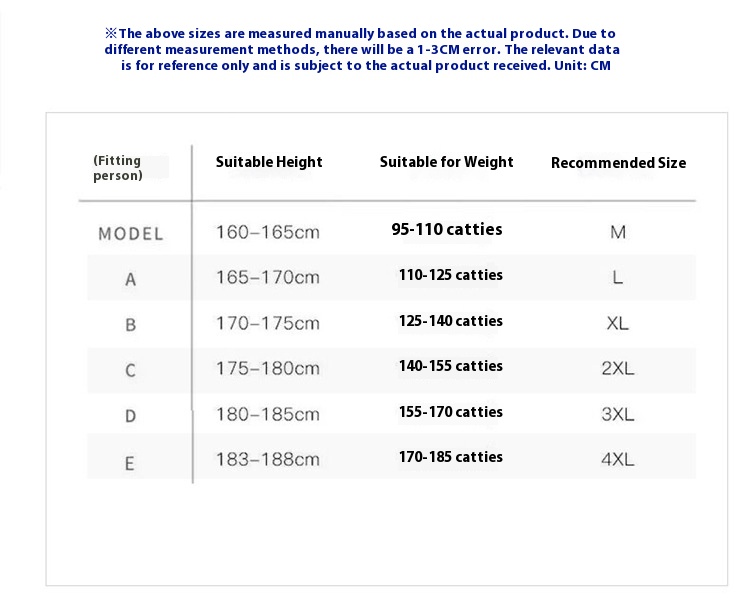750x609 pixels.
Task: Select the '(Fitting person)' header cell
Action: click(x=118, y=168)
